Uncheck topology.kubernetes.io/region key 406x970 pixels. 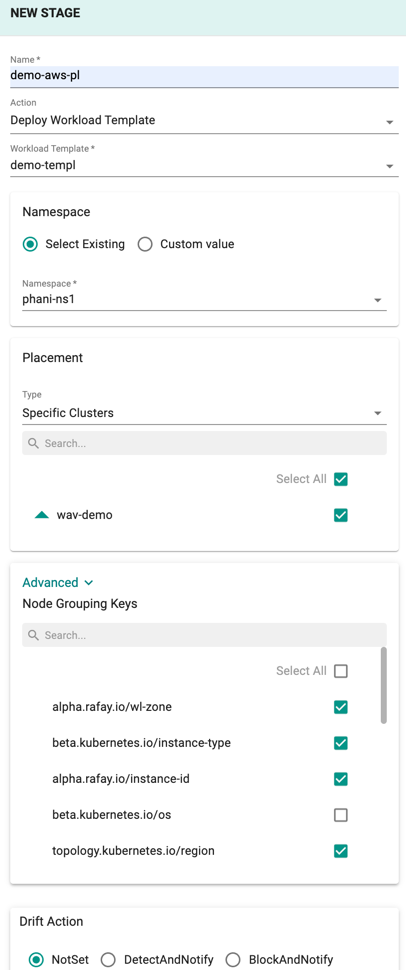(340, 851)
